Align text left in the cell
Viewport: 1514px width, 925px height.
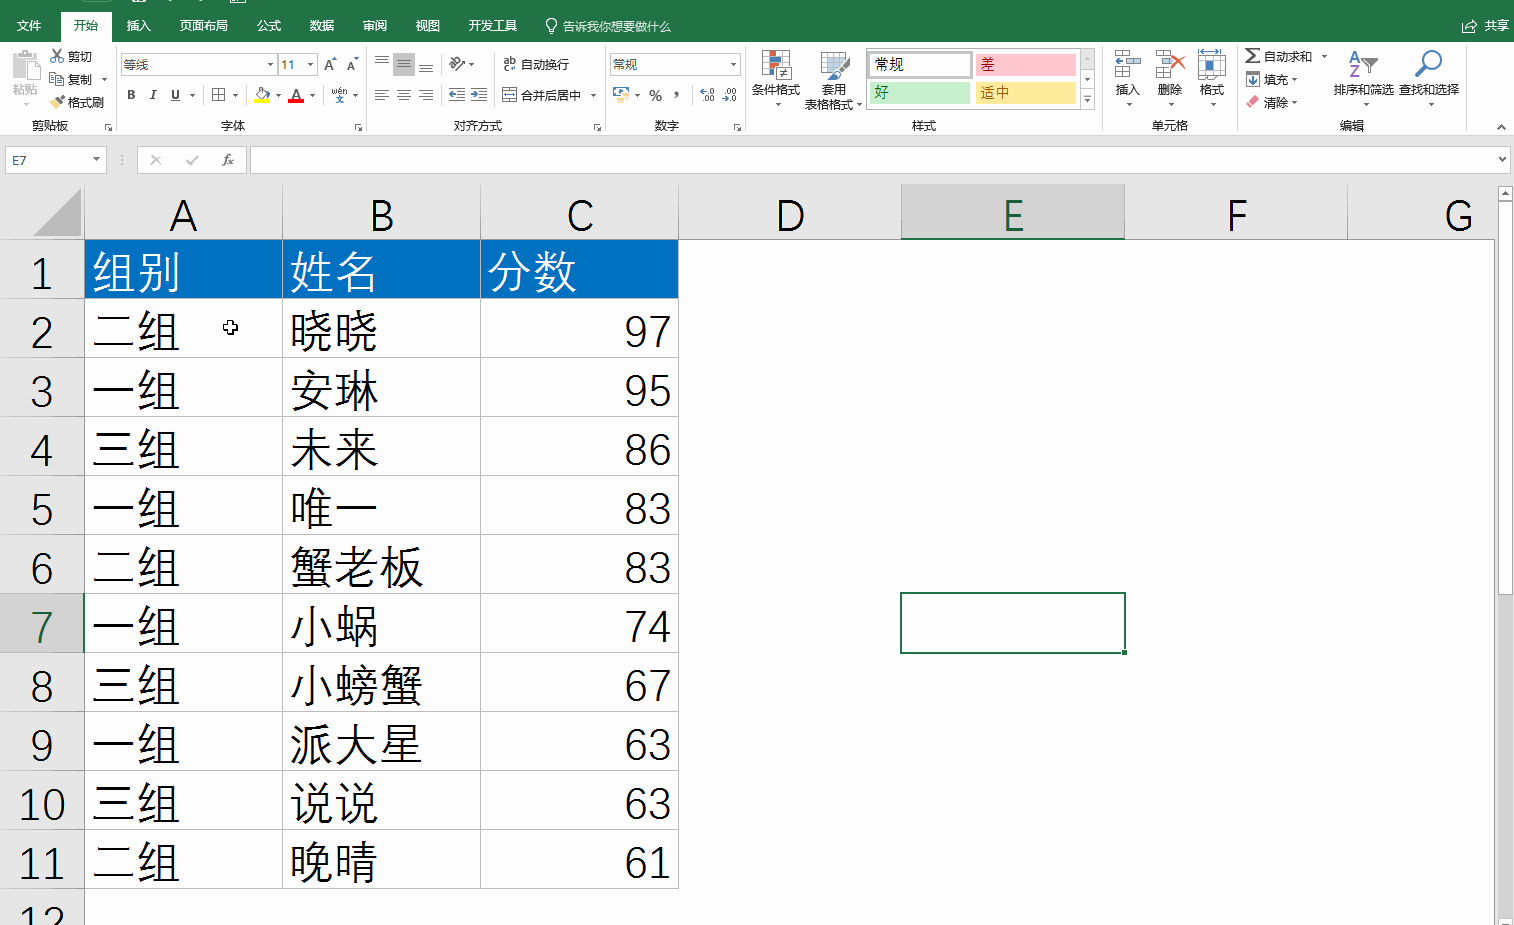click(382, 95)
